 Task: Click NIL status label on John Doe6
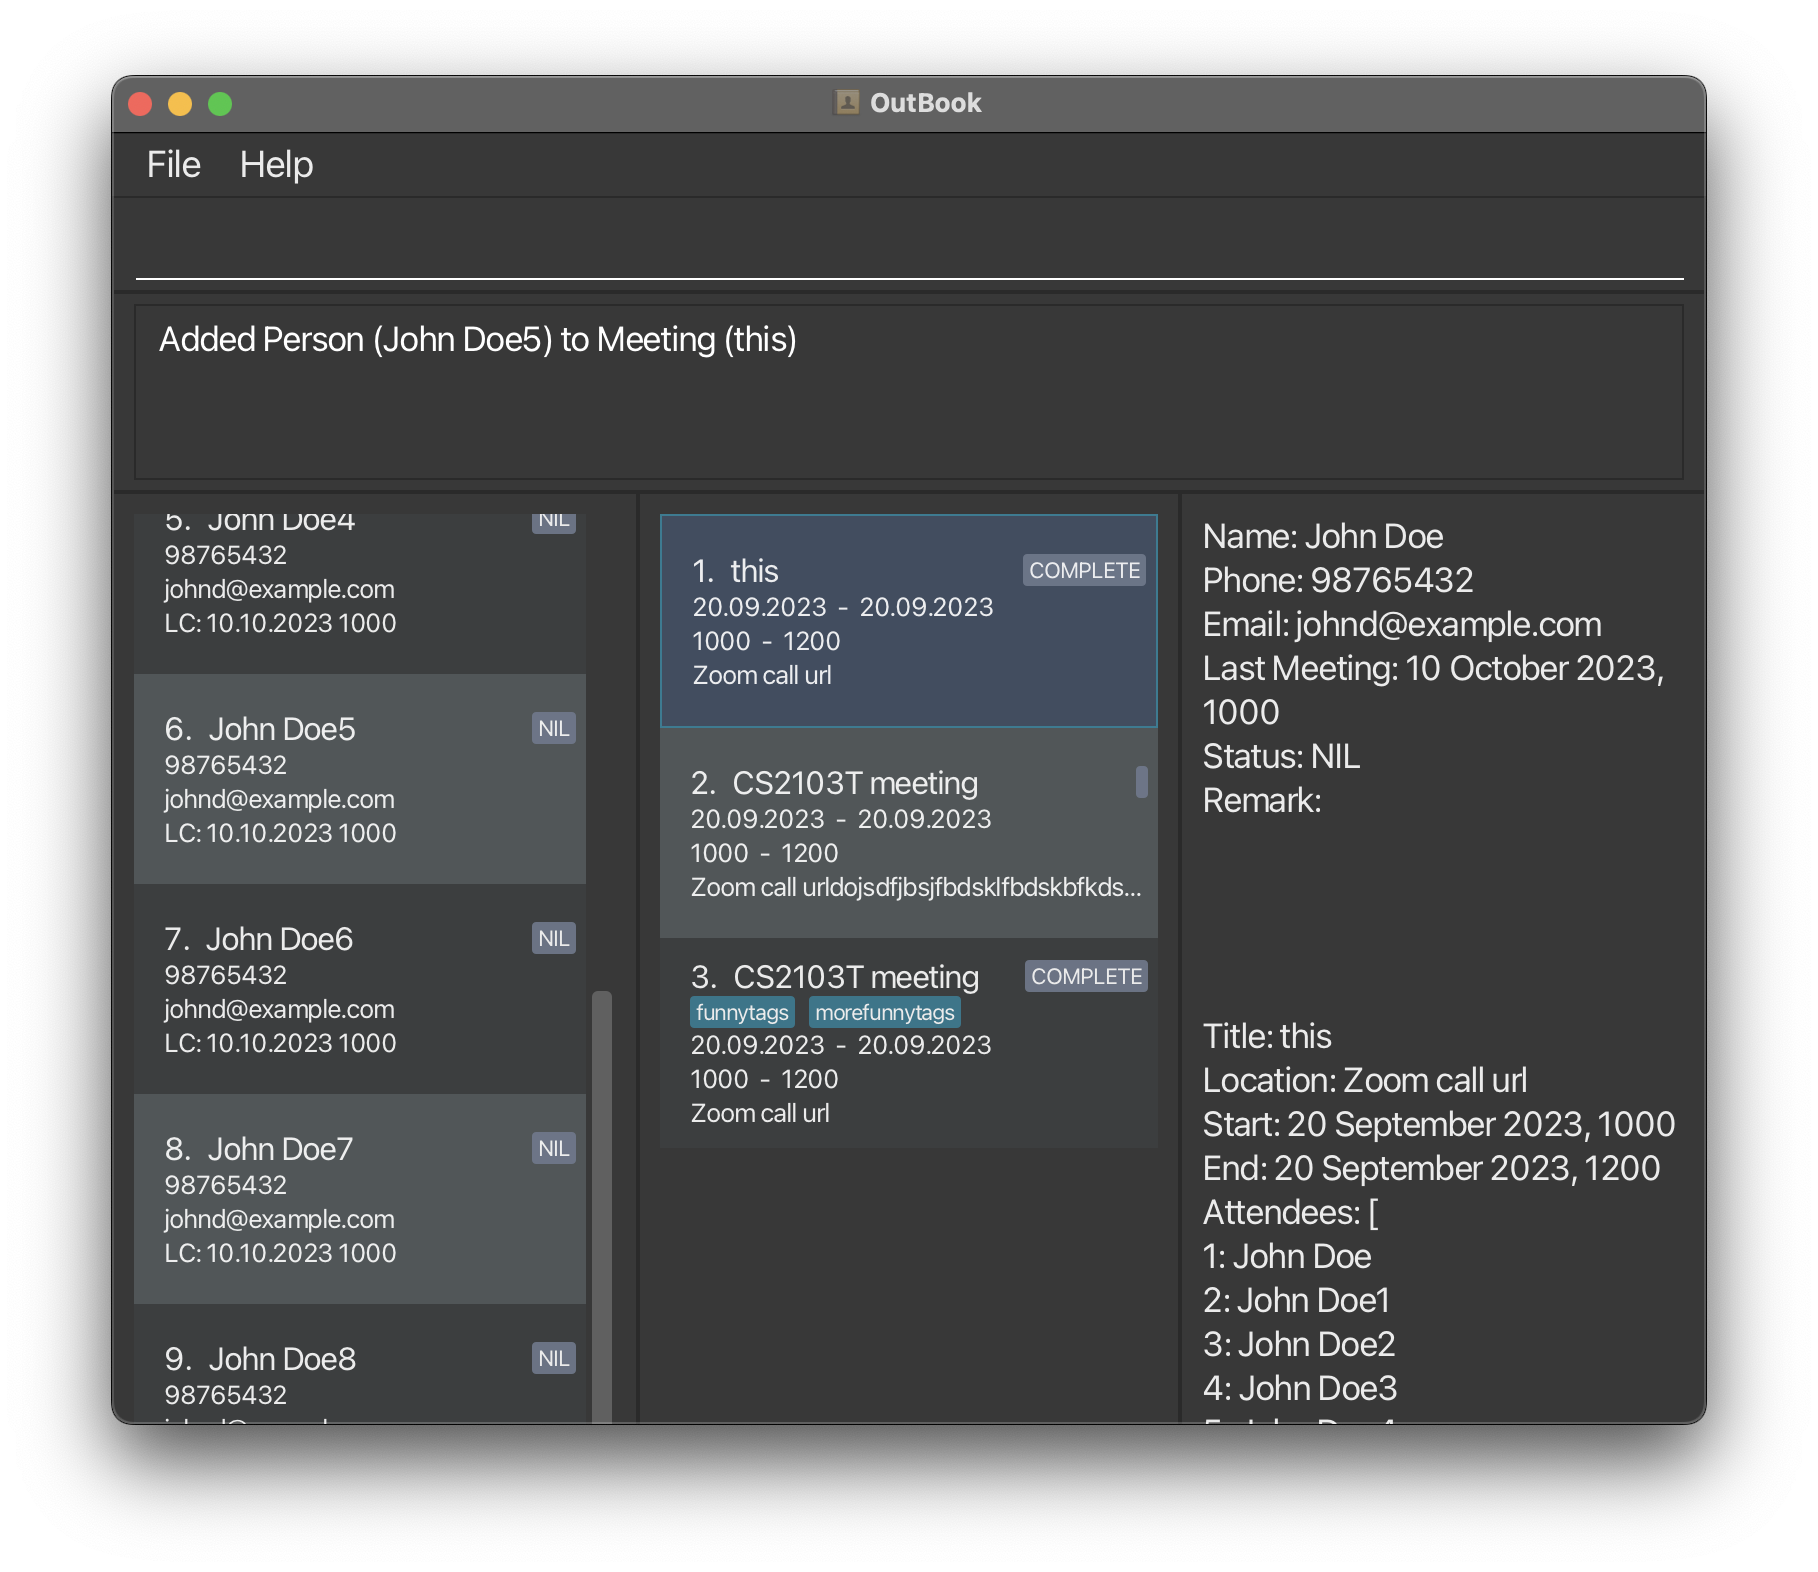pyautogui.click(x=553, y=939)
